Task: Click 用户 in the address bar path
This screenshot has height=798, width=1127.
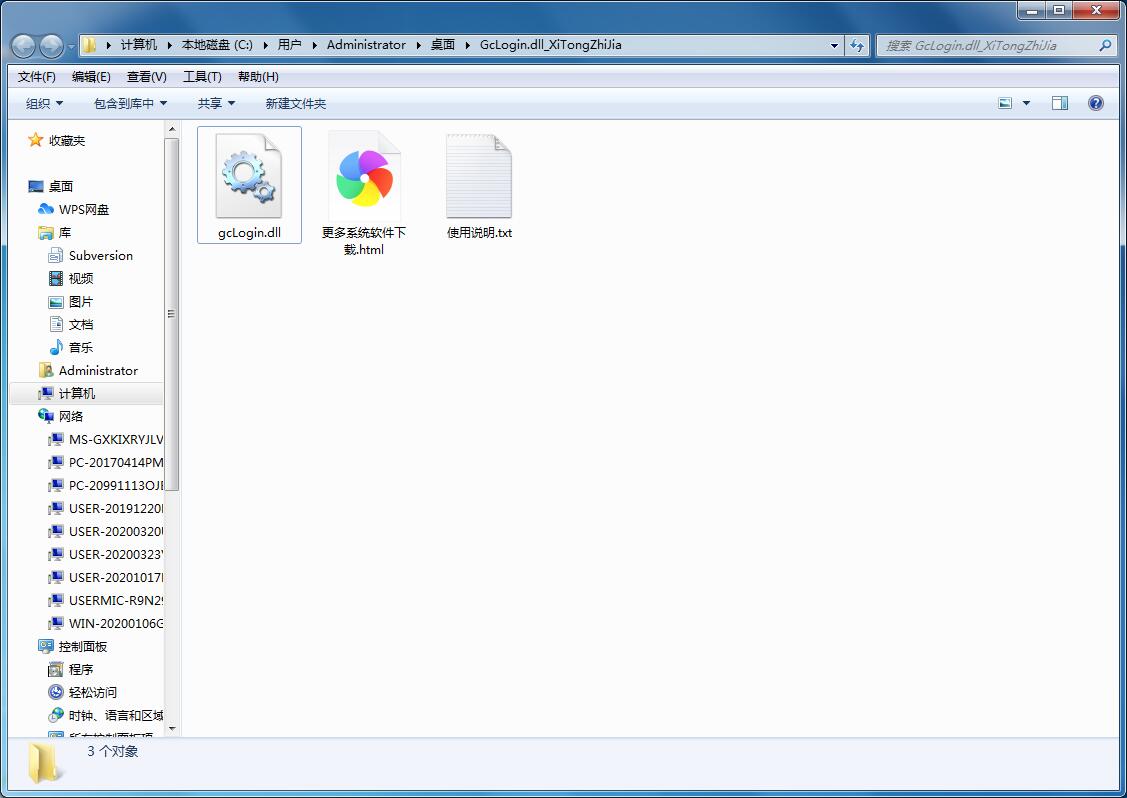Action: pyautogui.click(x=290, y=45)
